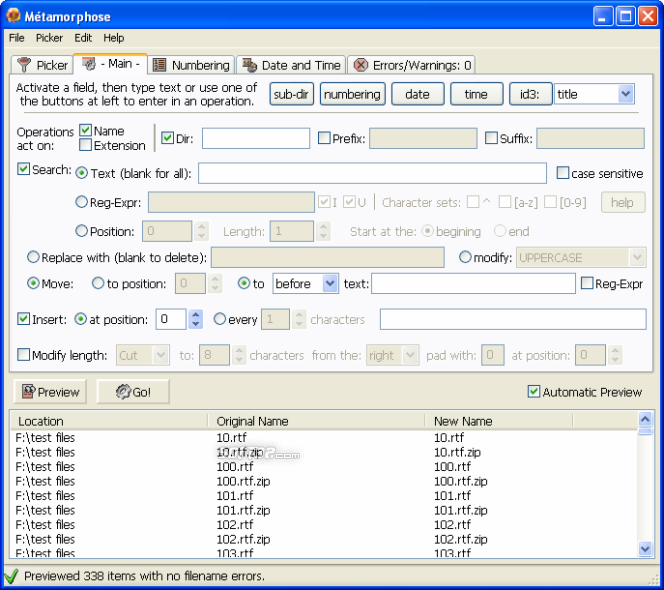The image size is (664, 590).
Task: Select original name 102.rtf.zip row
Action: click(243, 539)
